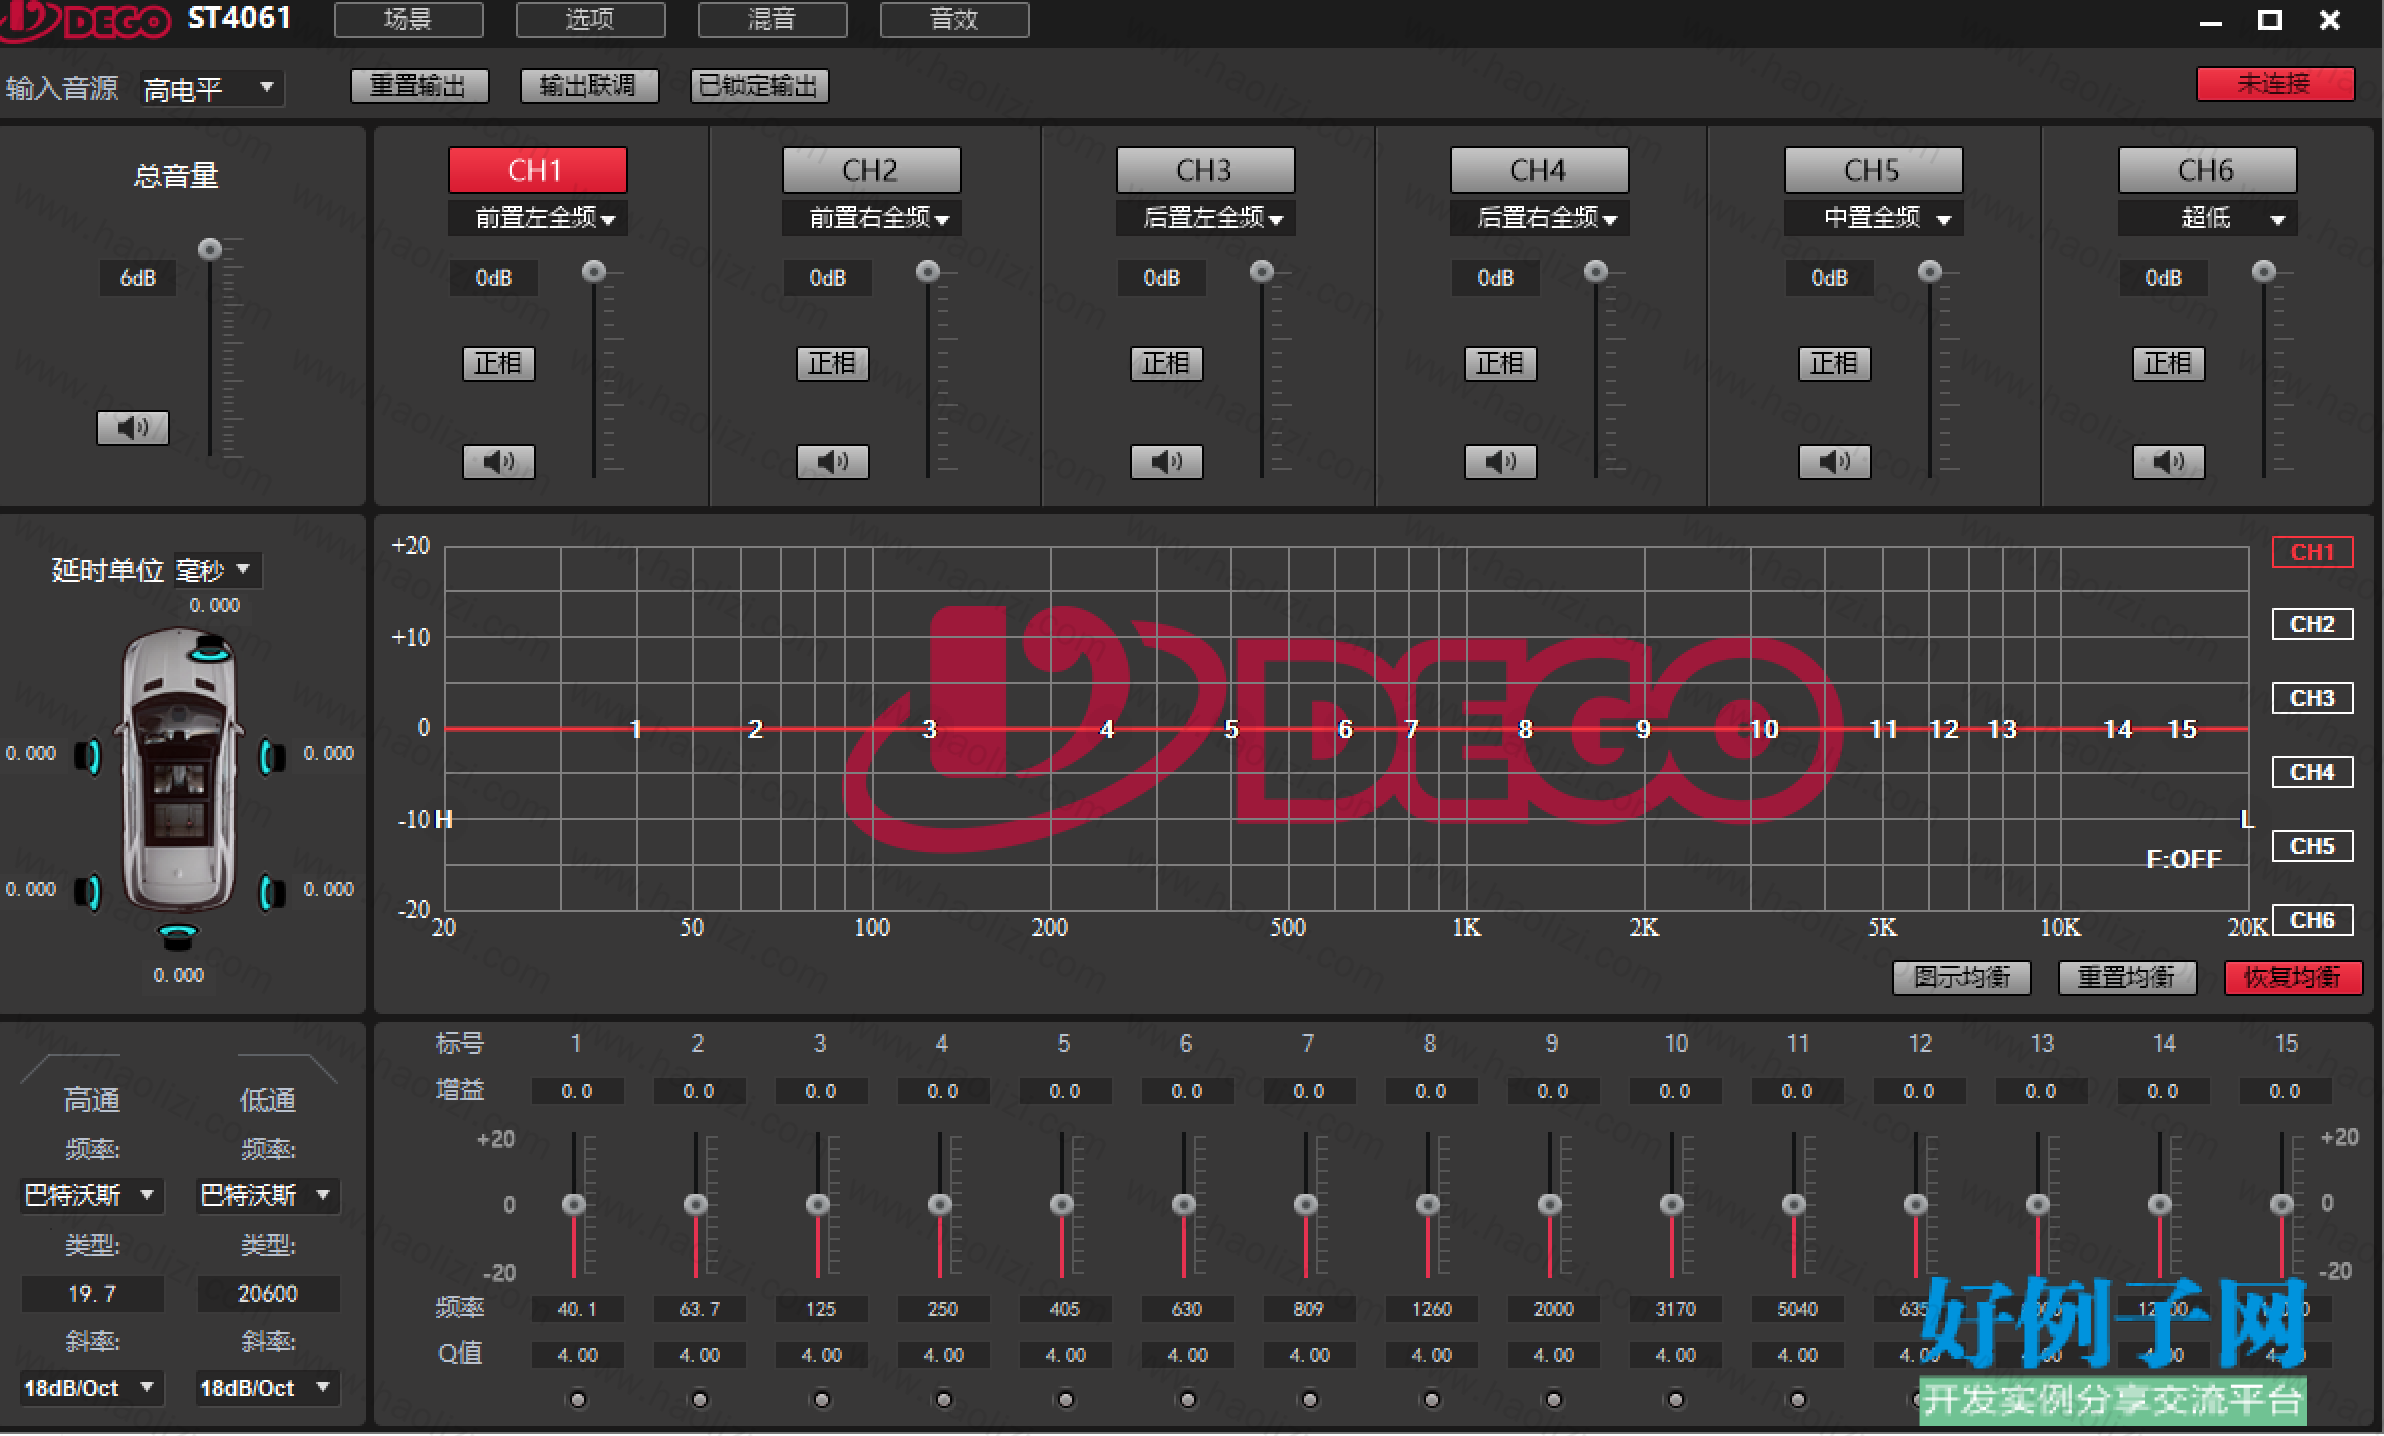Viewport: 2384px width, 1436px height.
Task: Click EQ node 10 on the graph
Action: click(1764, 729)
